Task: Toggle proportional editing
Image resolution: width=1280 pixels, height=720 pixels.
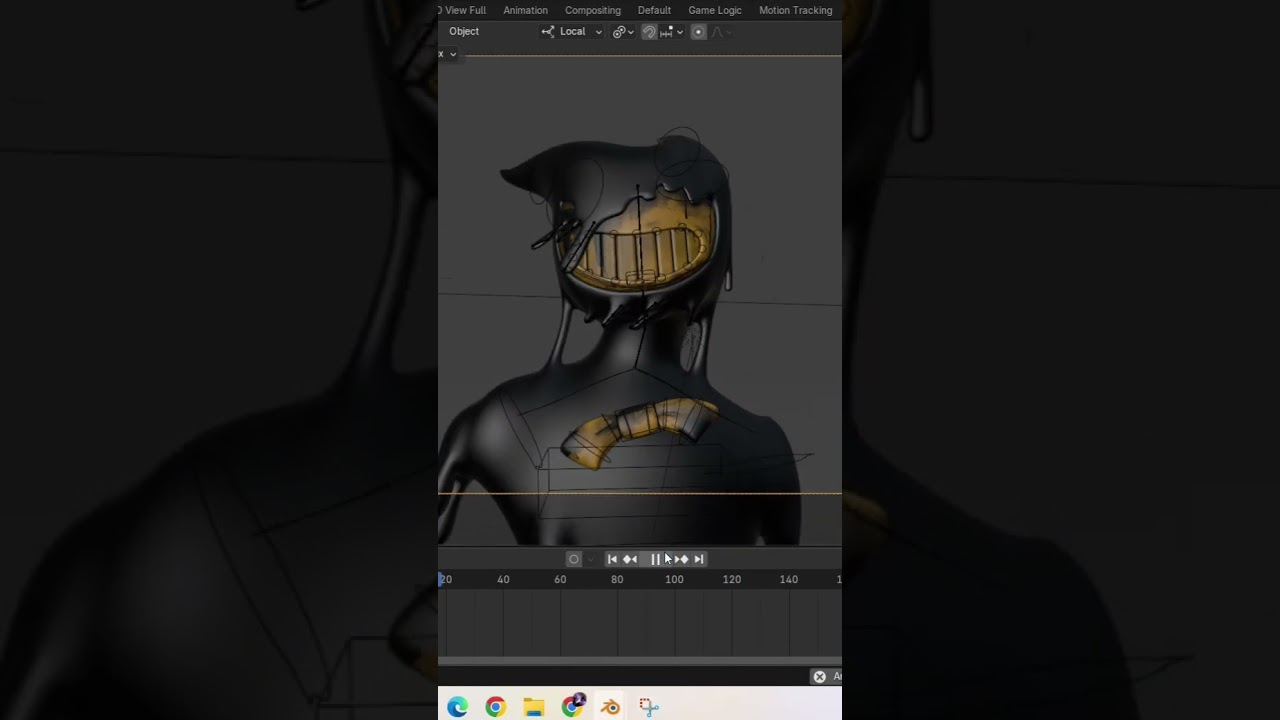Action: pos(698,32)
